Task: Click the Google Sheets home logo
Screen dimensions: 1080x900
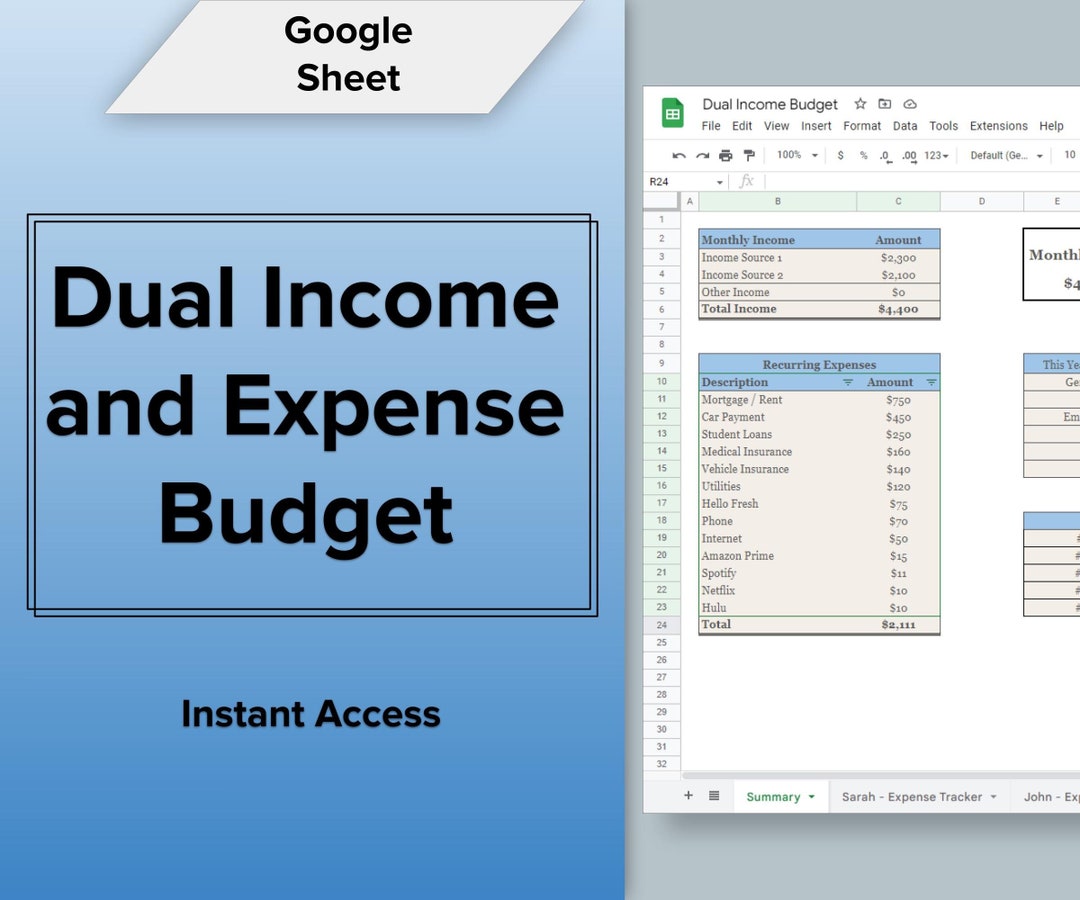Action: tap(675, 110)
